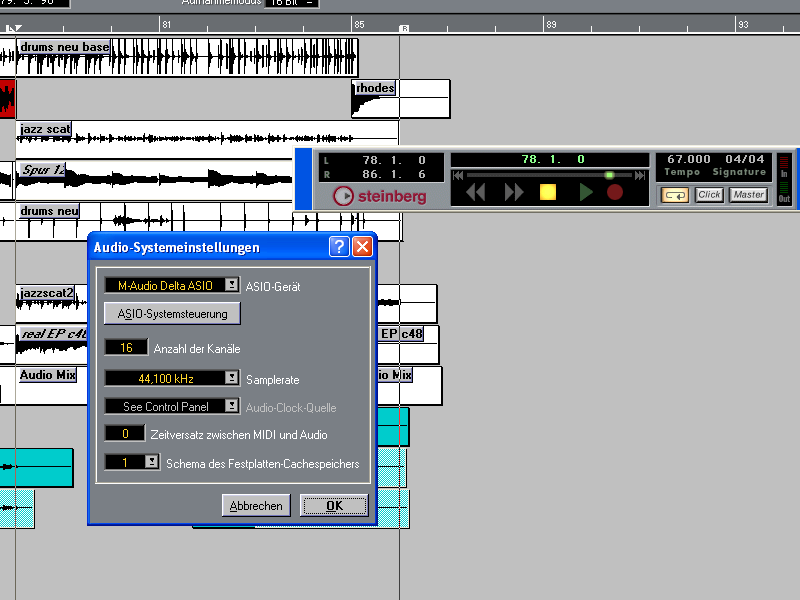Click the time signature 04/04
Image resolution: width=800 pixels, height=600 pixels.
745,160
